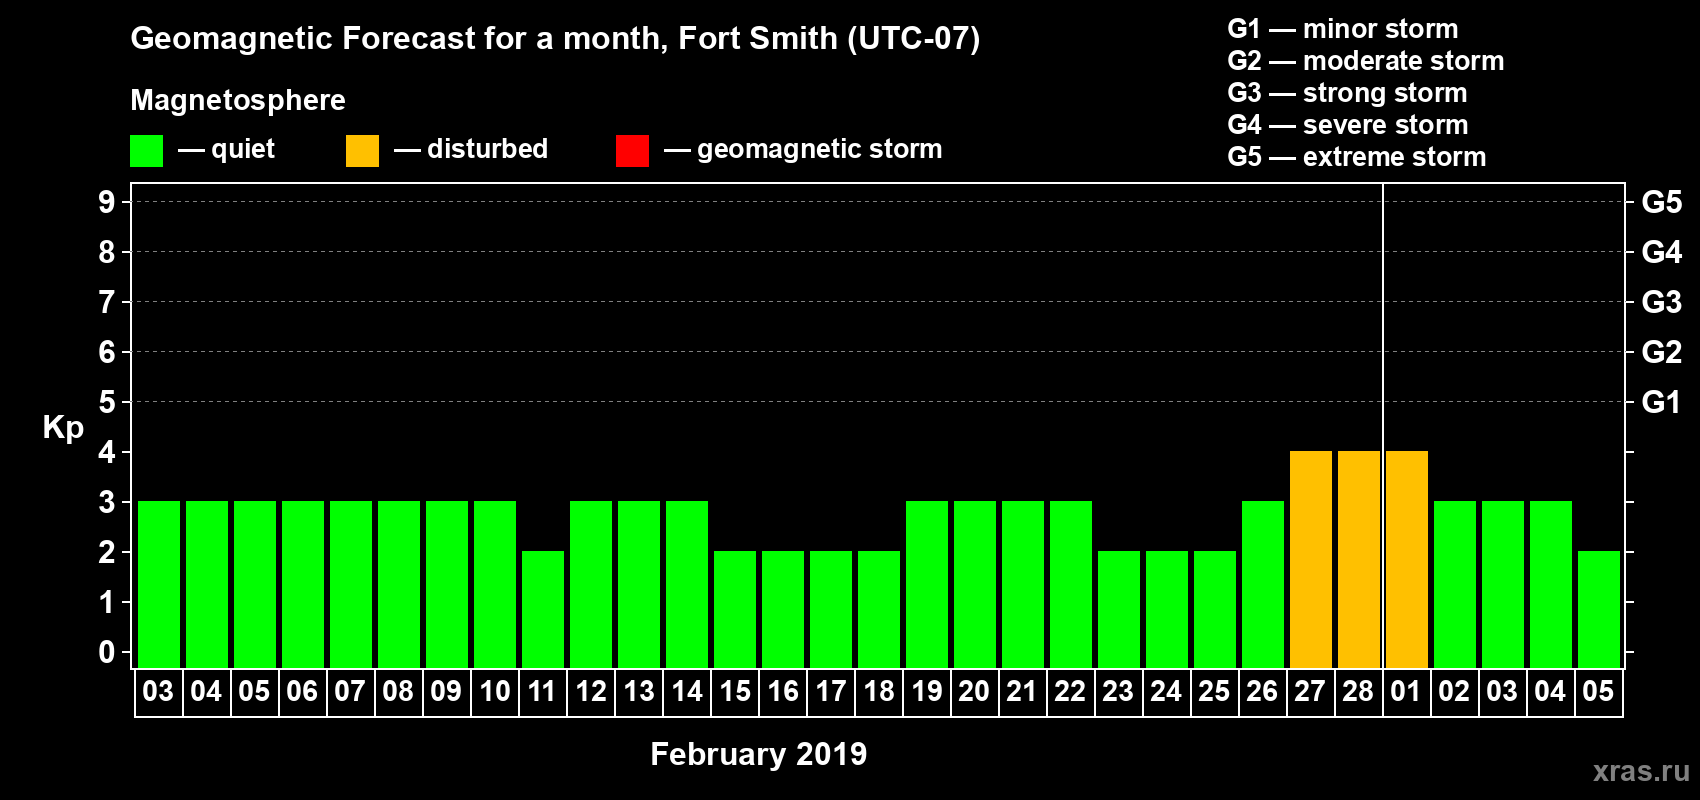
Task: Click the orange disturbed legend swatch
Action: point(362,151)
